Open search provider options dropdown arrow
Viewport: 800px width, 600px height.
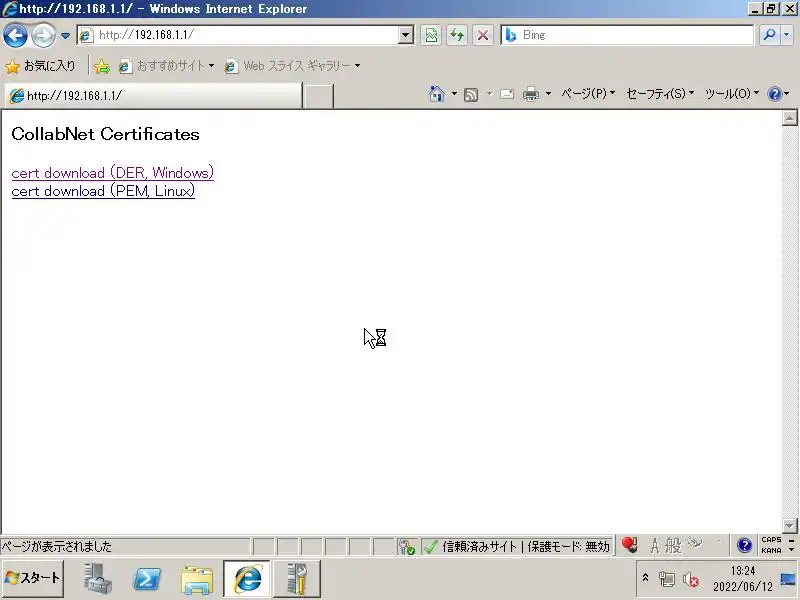tap(787, 35)
